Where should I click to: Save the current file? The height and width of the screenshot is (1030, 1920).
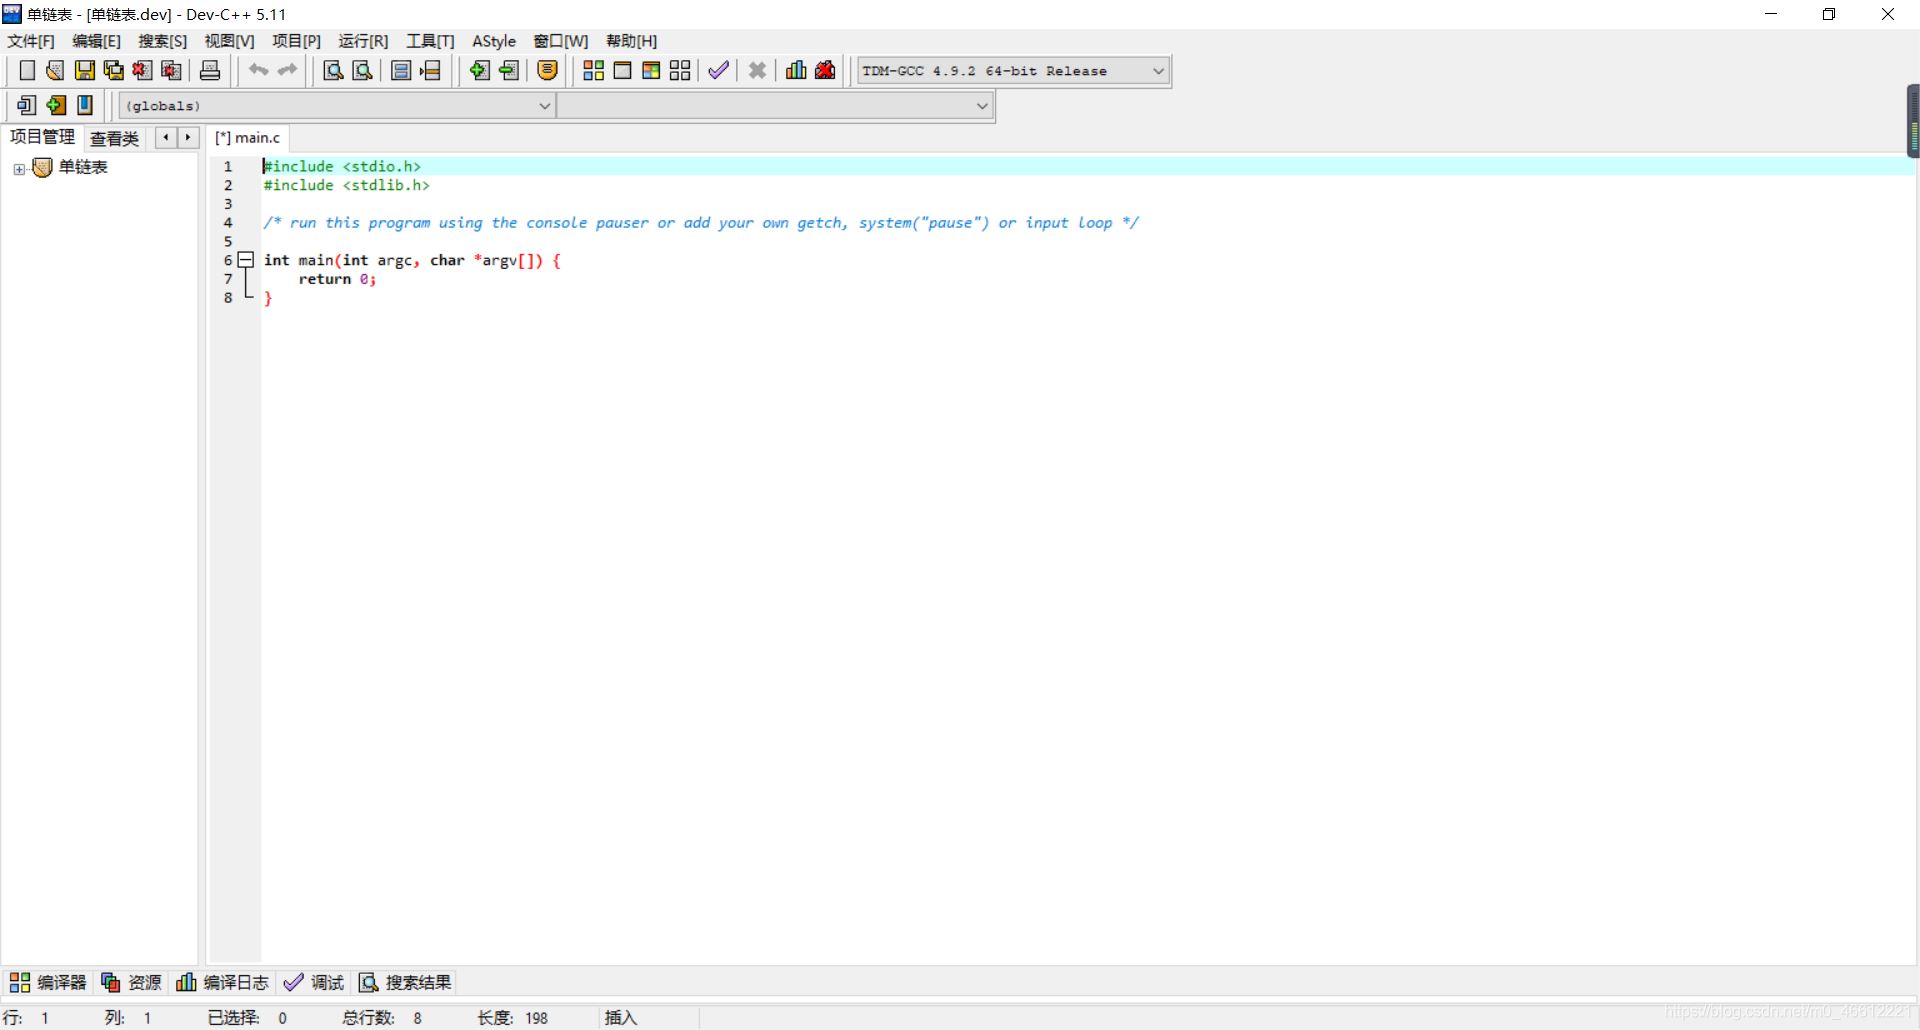click(85, 70)
